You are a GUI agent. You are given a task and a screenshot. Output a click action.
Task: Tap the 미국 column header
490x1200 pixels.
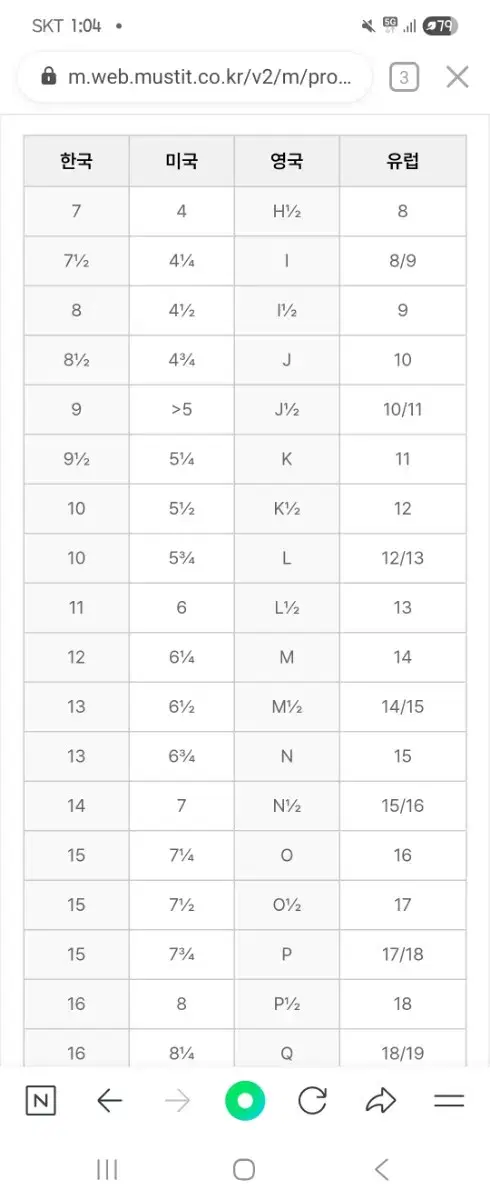(x=182, y=161)
